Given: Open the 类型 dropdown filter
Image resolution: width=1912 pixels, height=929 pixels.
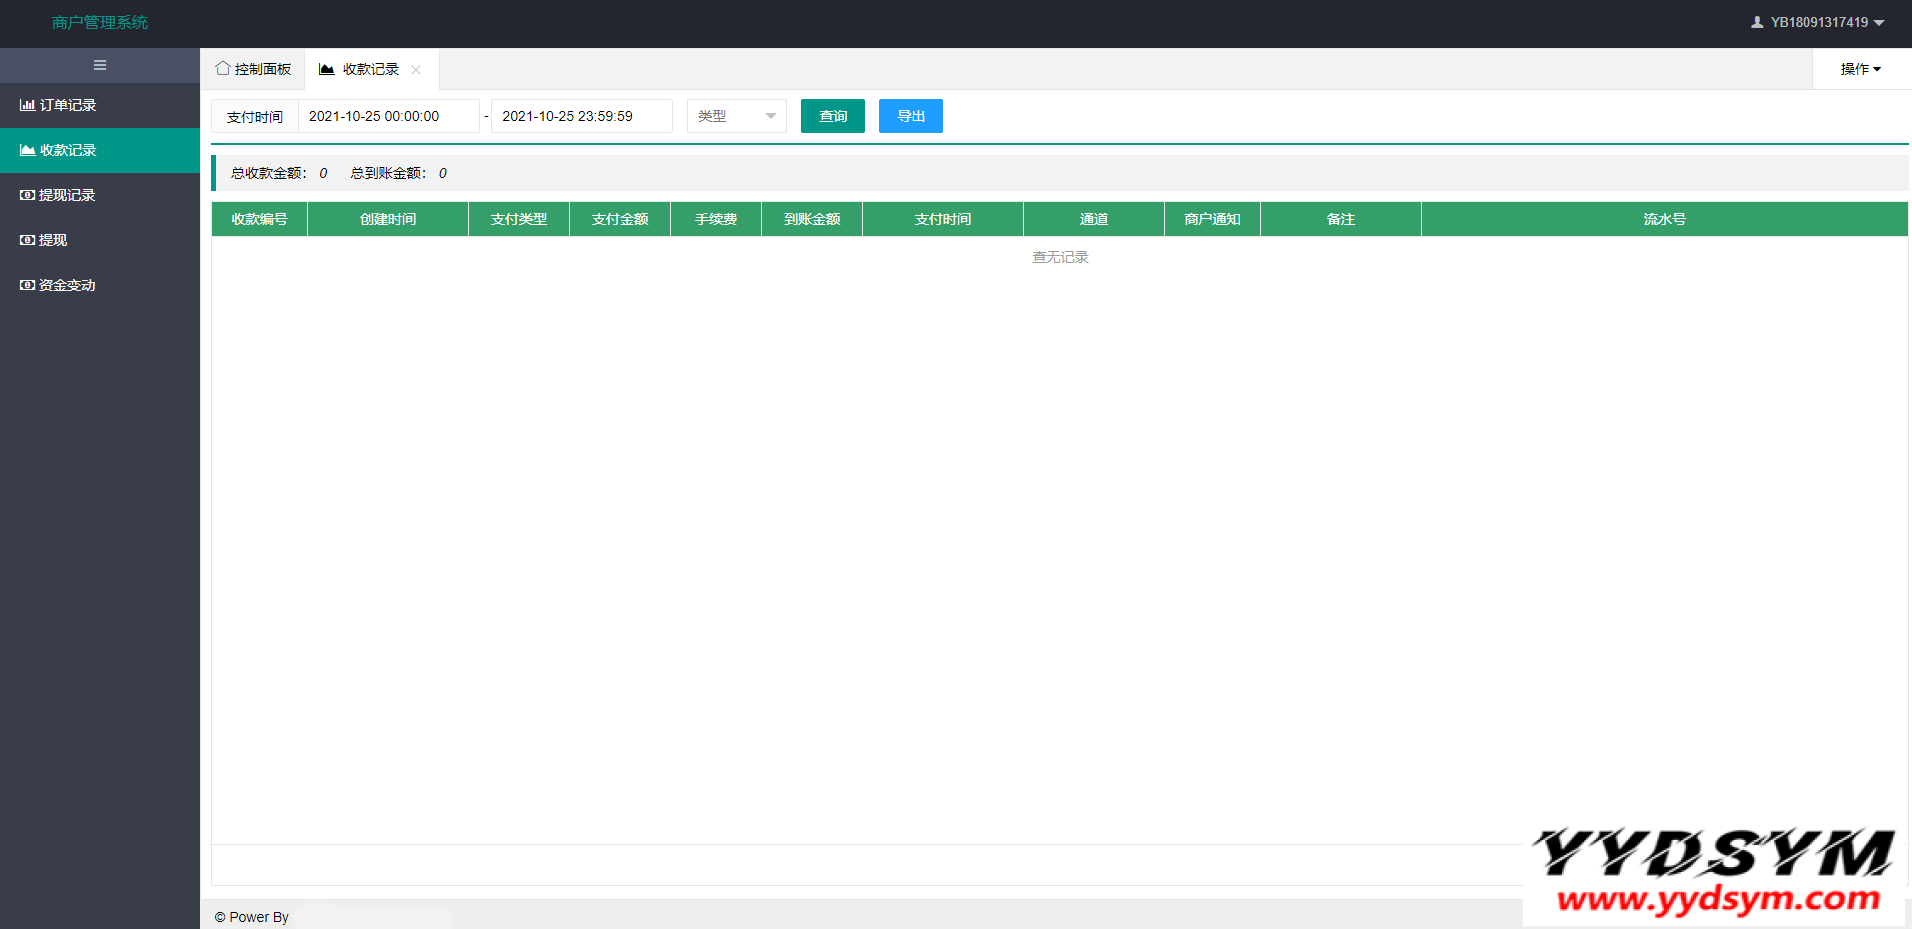Looking at the screenshot, I should [x=736, y=116].
